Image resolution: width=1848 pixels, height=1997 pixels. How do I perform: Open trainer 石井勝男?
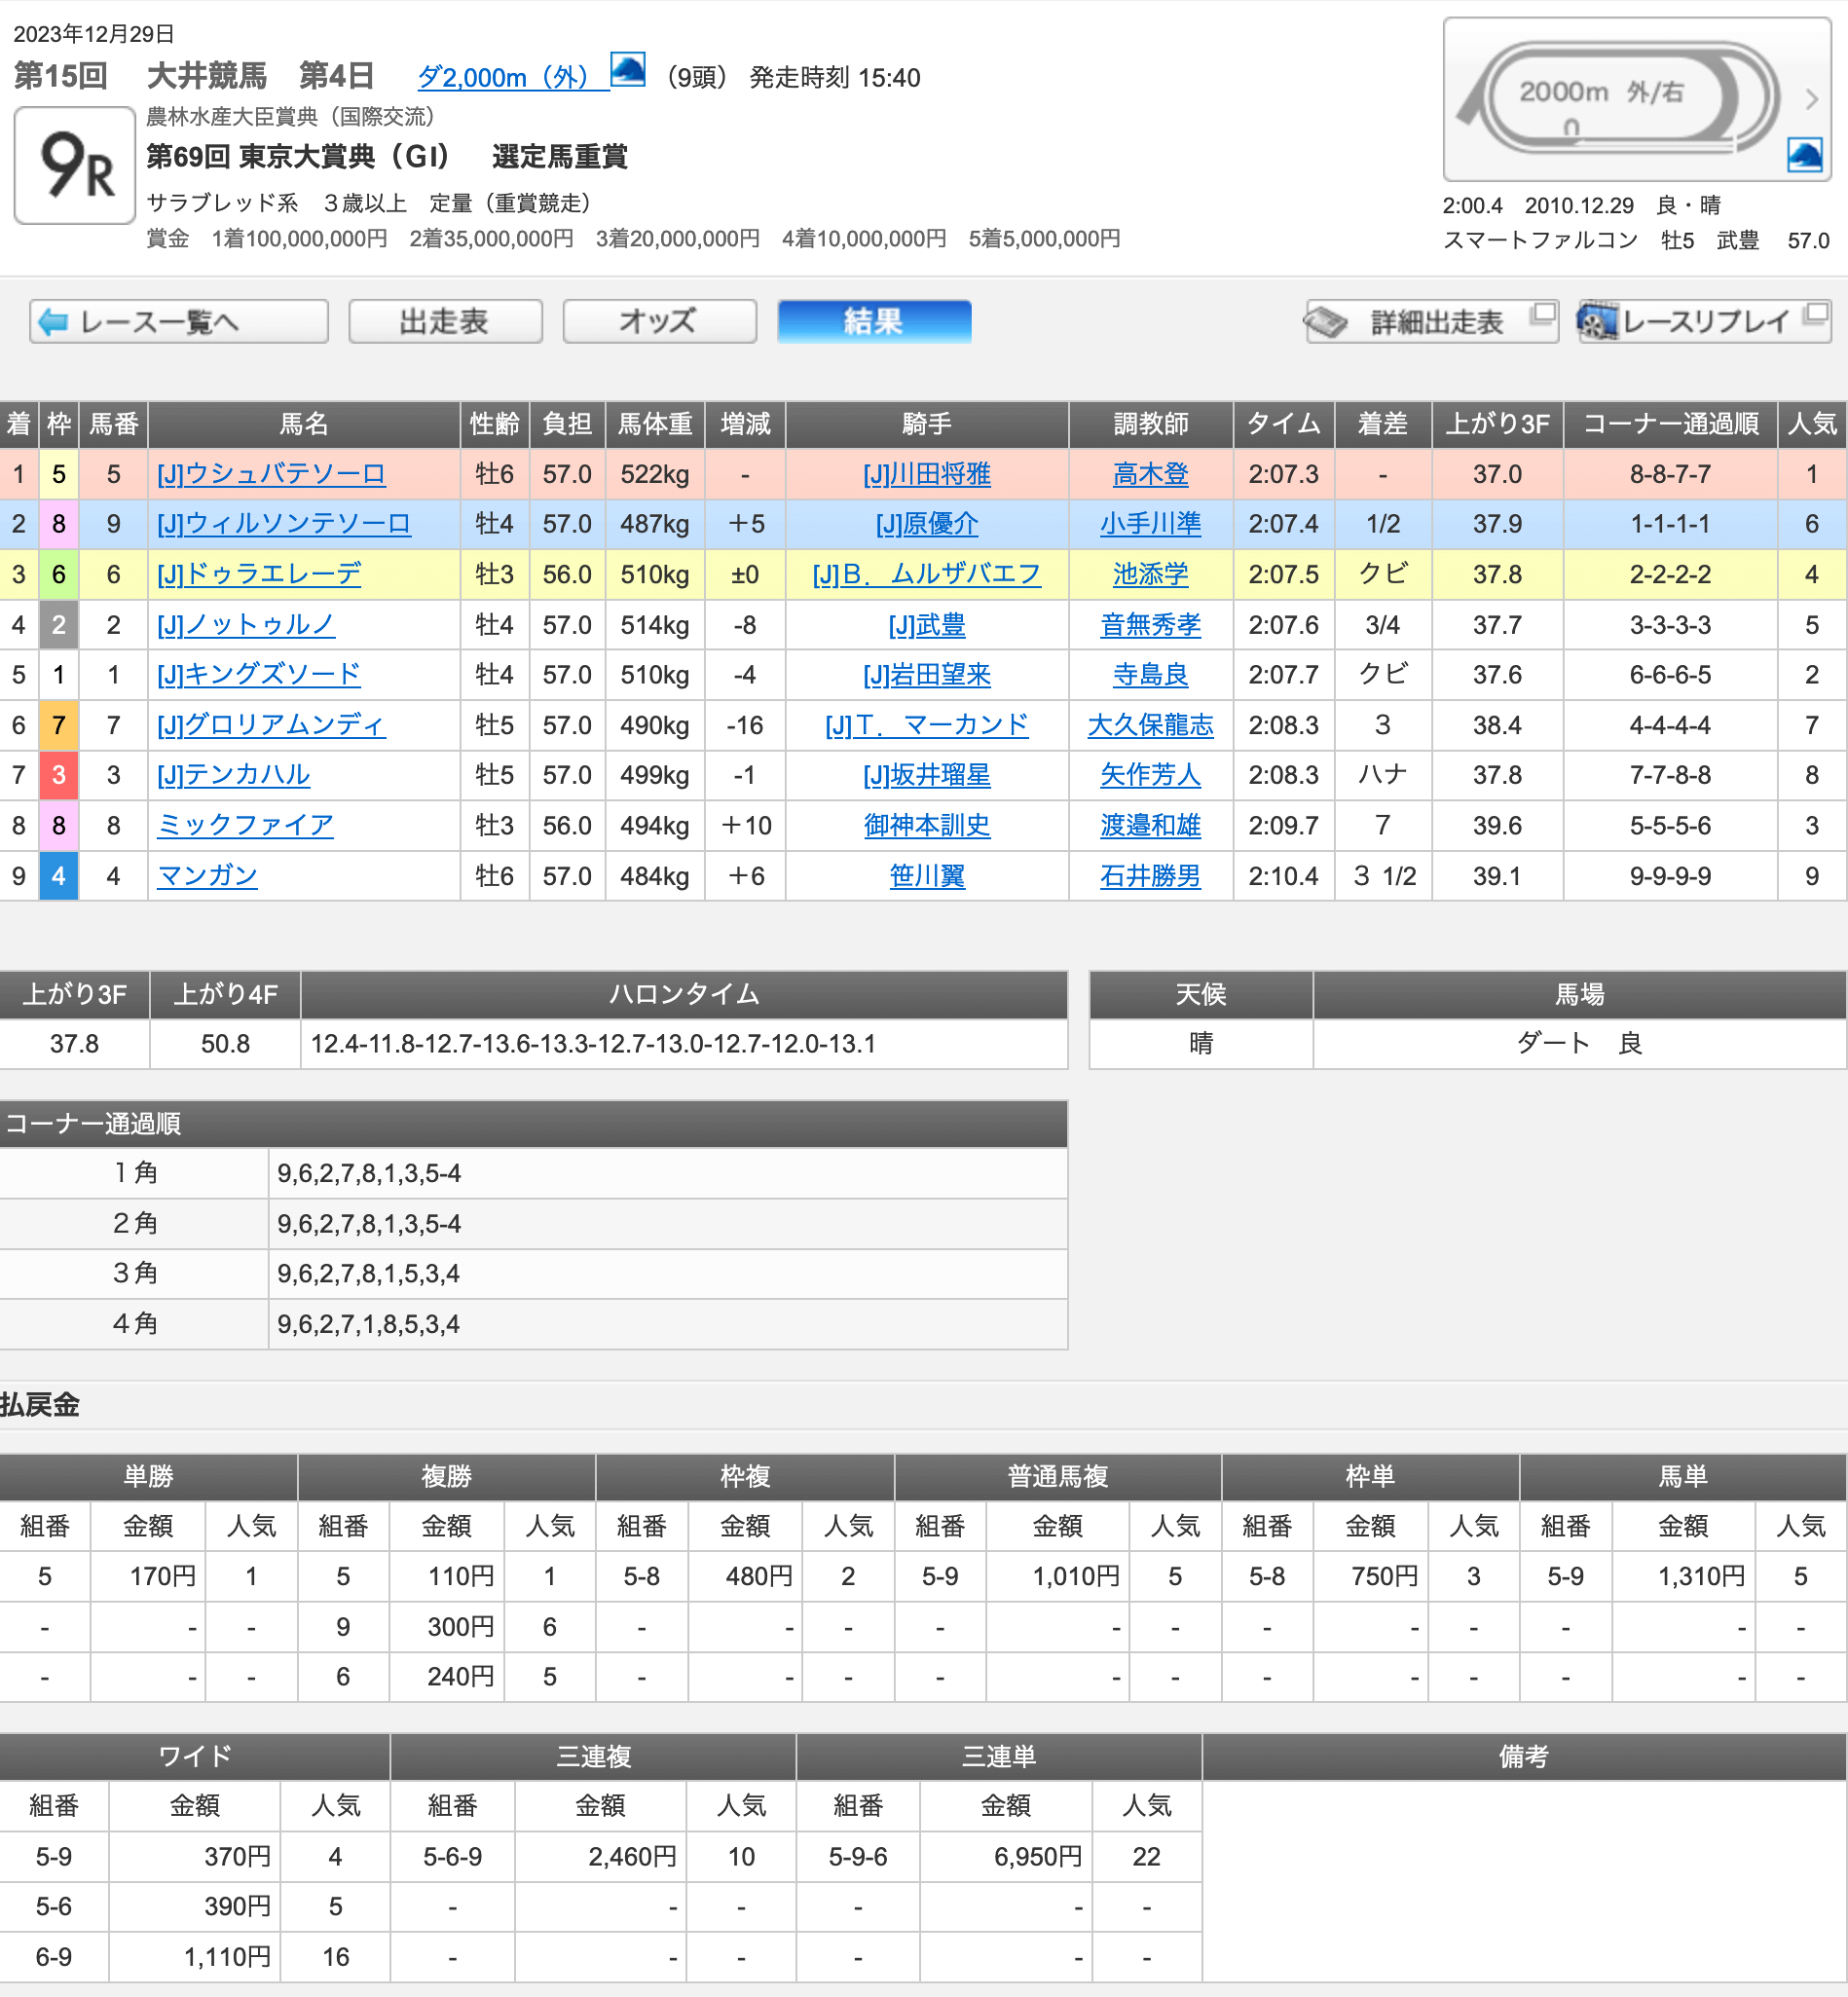1151,876
